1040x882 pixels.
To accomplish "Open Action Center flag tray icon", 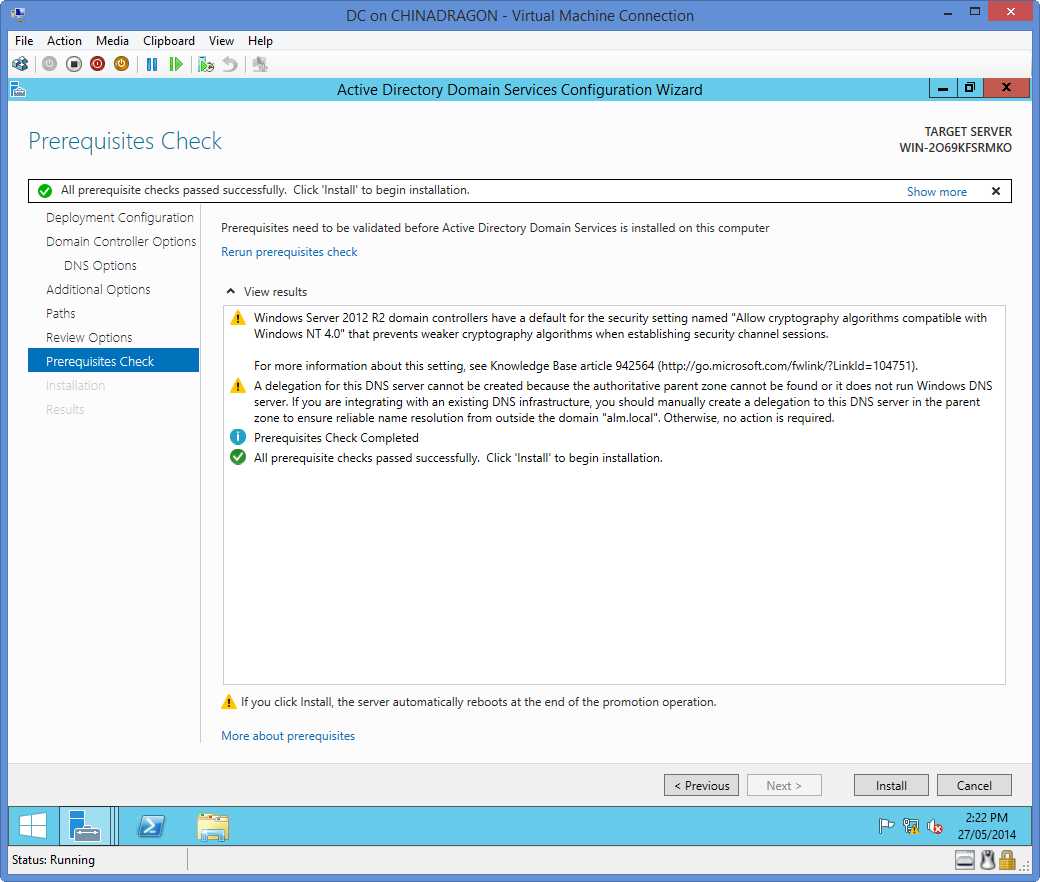I will coord(886,826).
